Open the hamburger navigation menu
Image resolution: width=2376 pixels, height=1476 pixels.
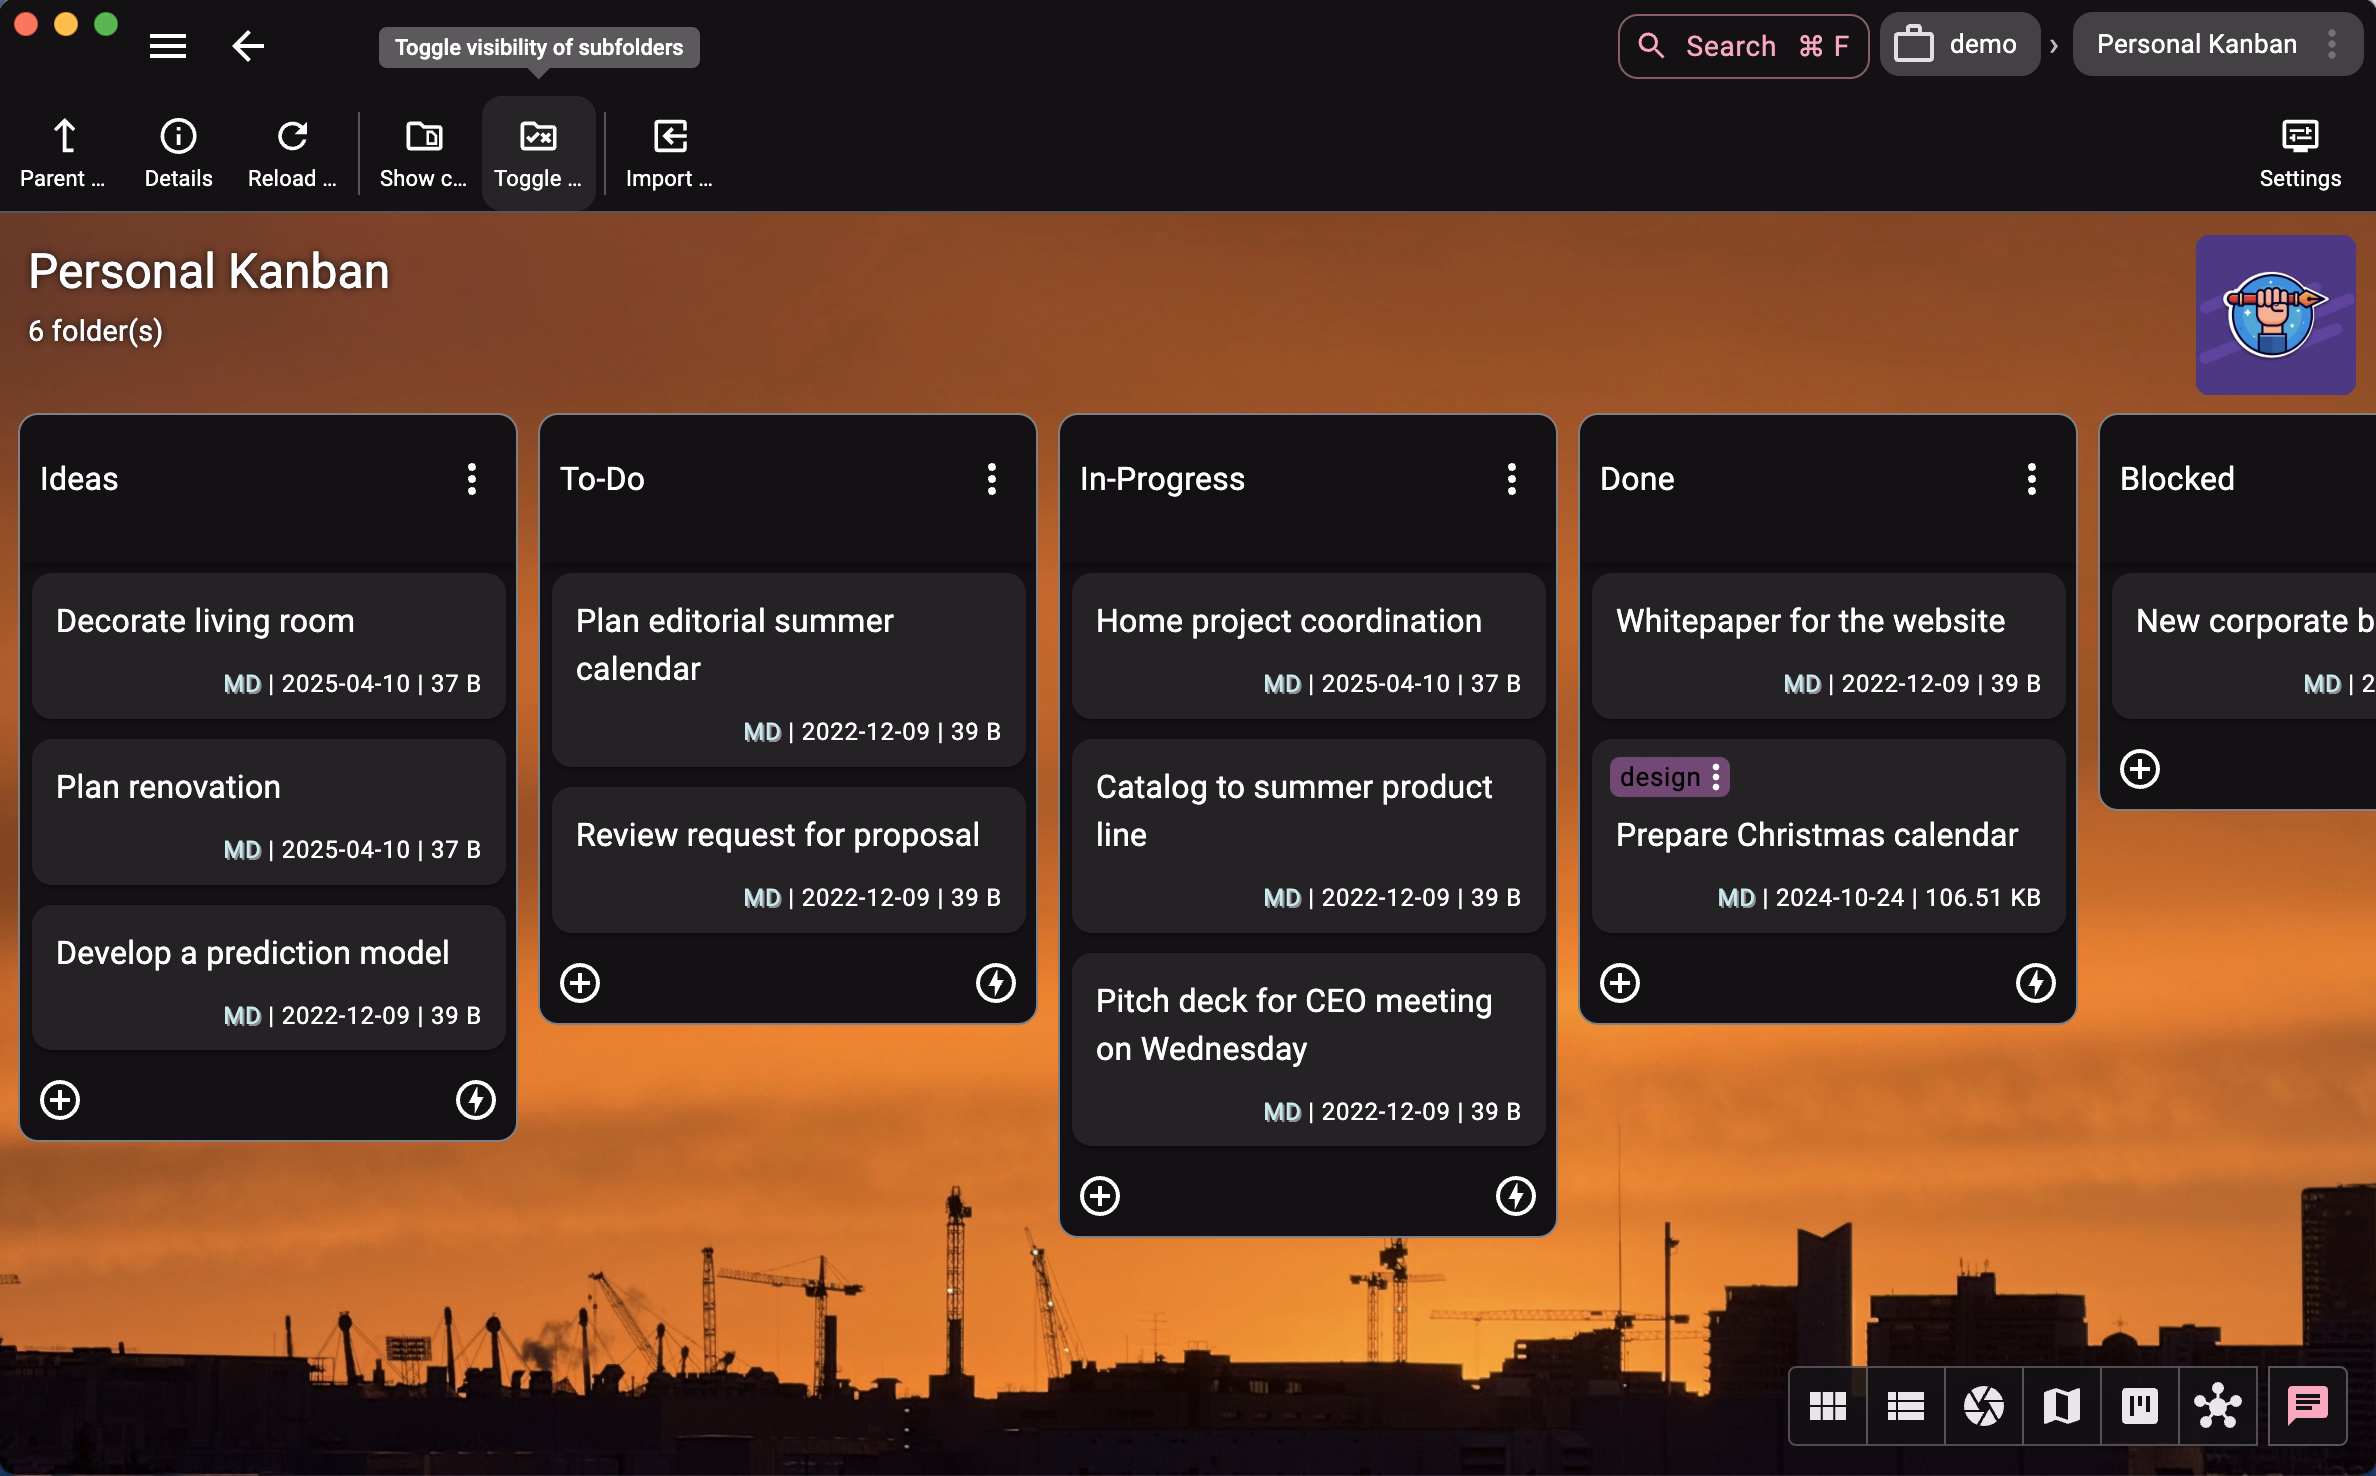point(168,45)
